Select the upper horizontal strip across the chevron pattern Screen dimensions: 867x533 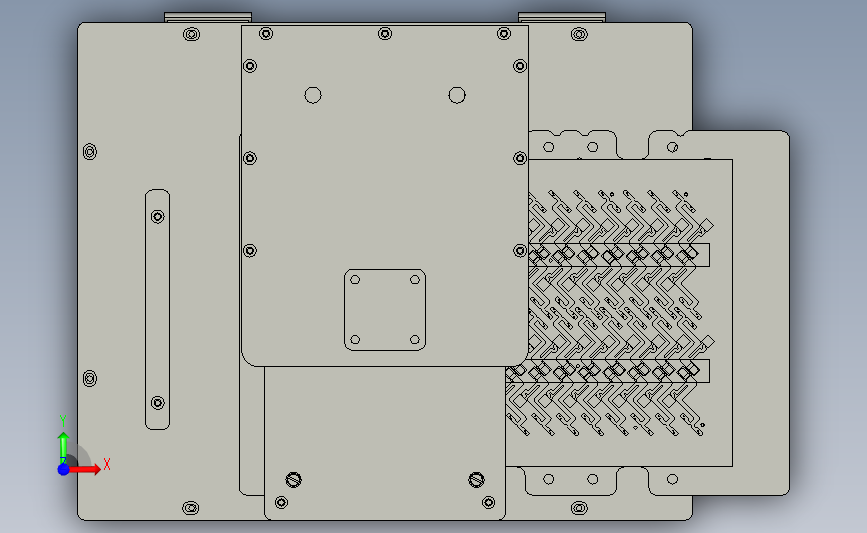[x=619, y=255]
